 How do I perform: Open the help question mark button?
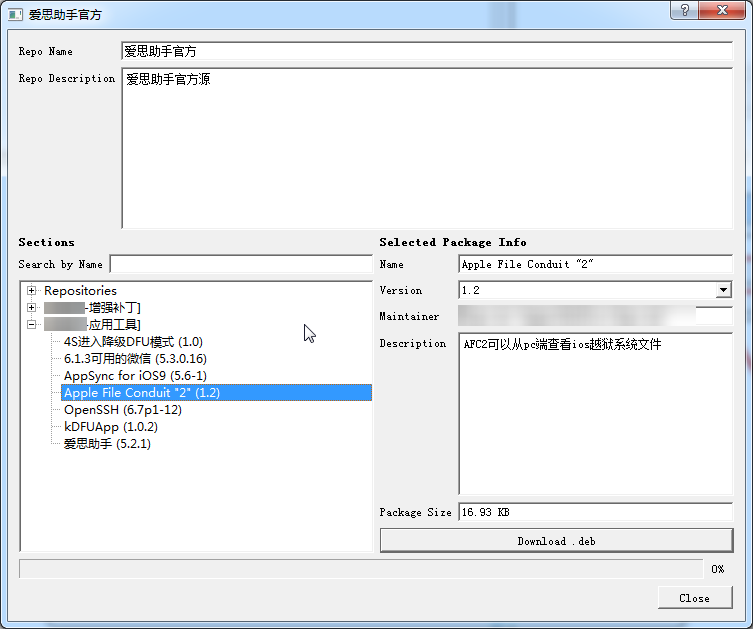(685, 10)
